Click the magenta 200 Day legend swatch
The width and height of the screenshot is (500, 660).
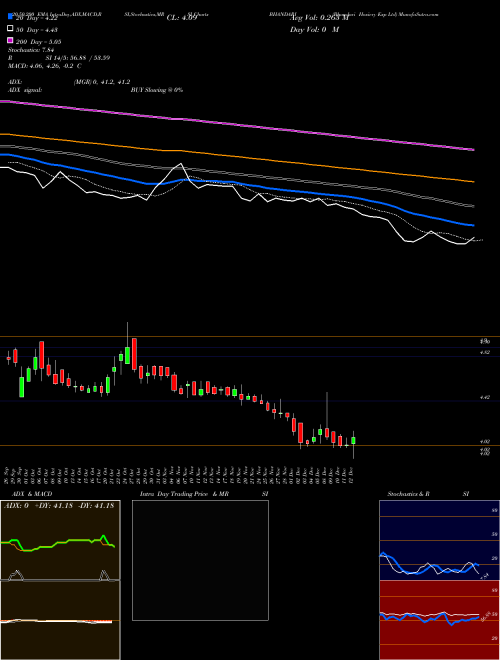click(x=10, y=41)
